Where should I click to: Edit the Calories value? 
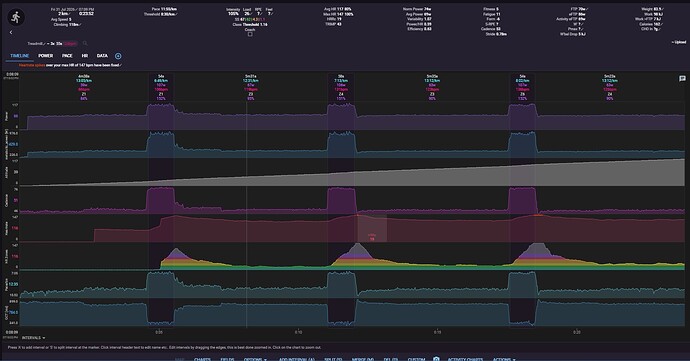651,24
